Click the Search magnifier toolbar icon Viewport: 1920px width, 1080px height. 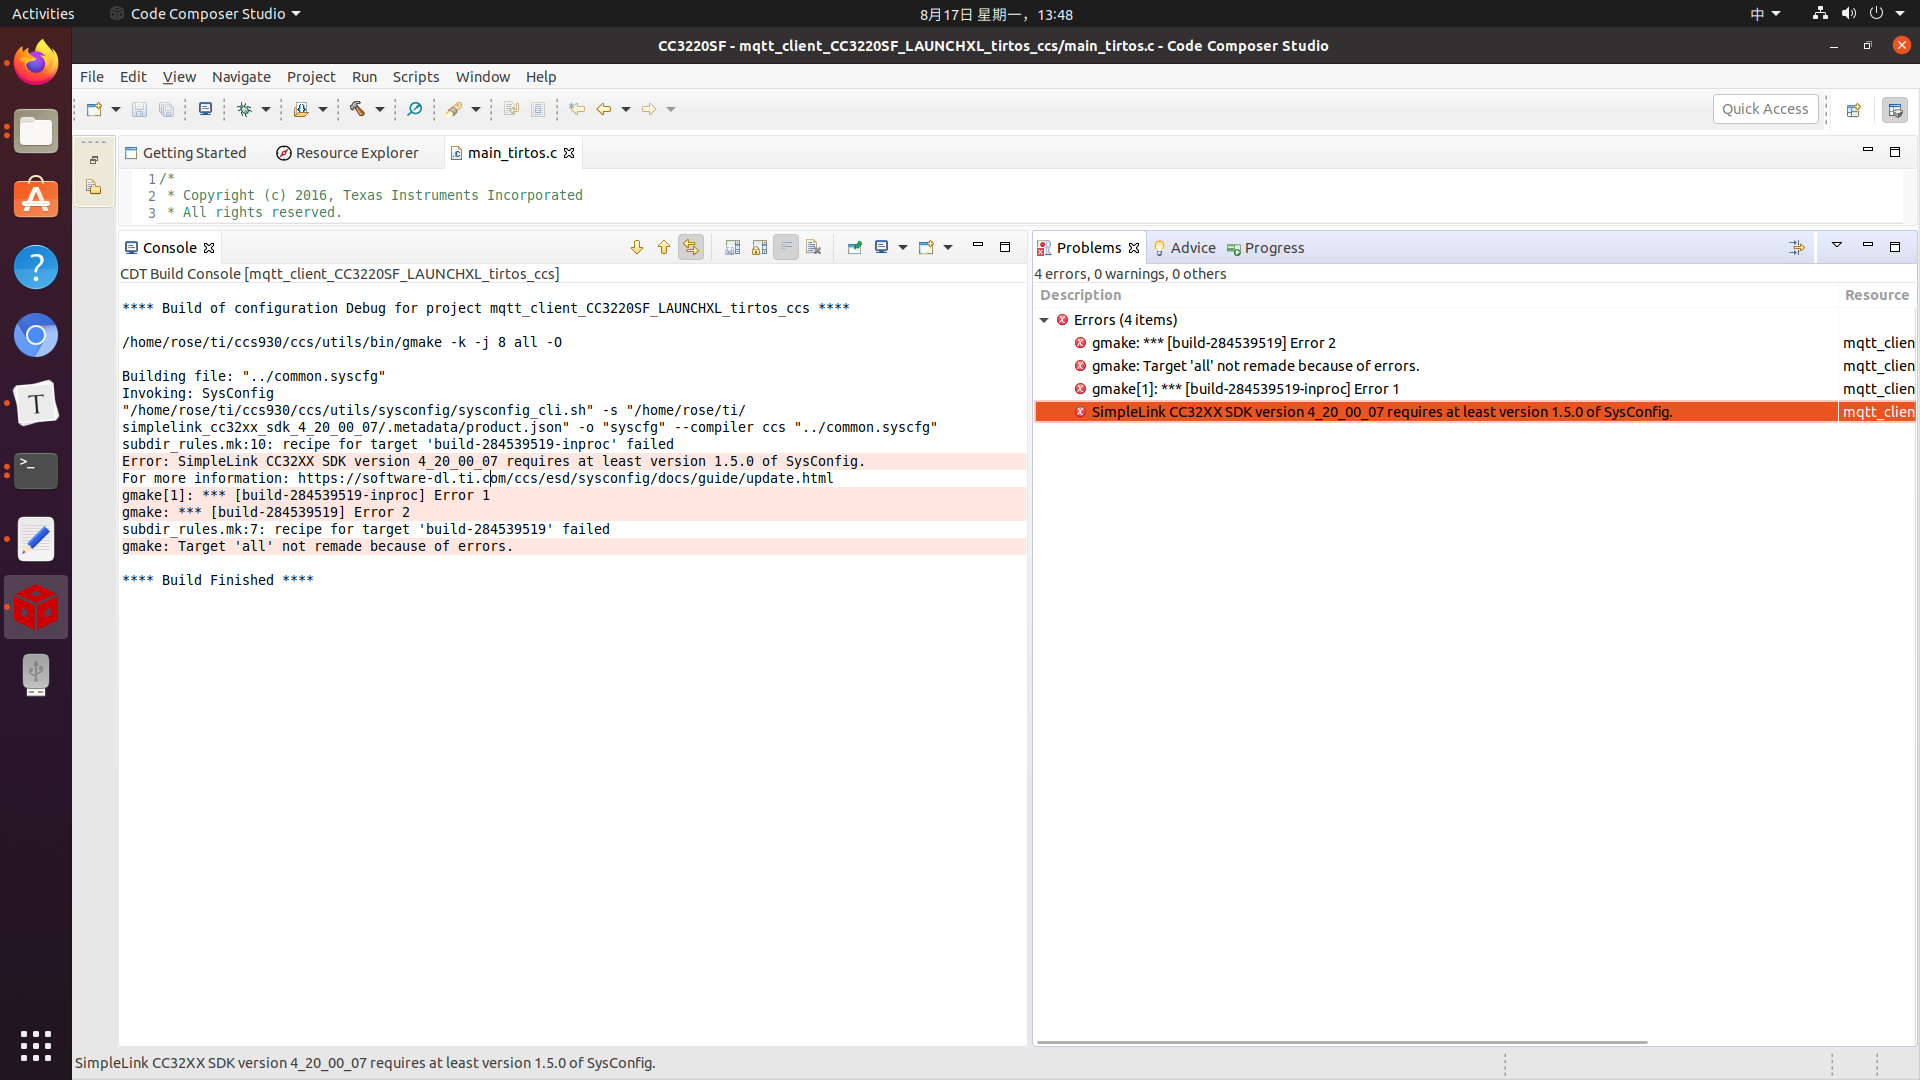414,109
